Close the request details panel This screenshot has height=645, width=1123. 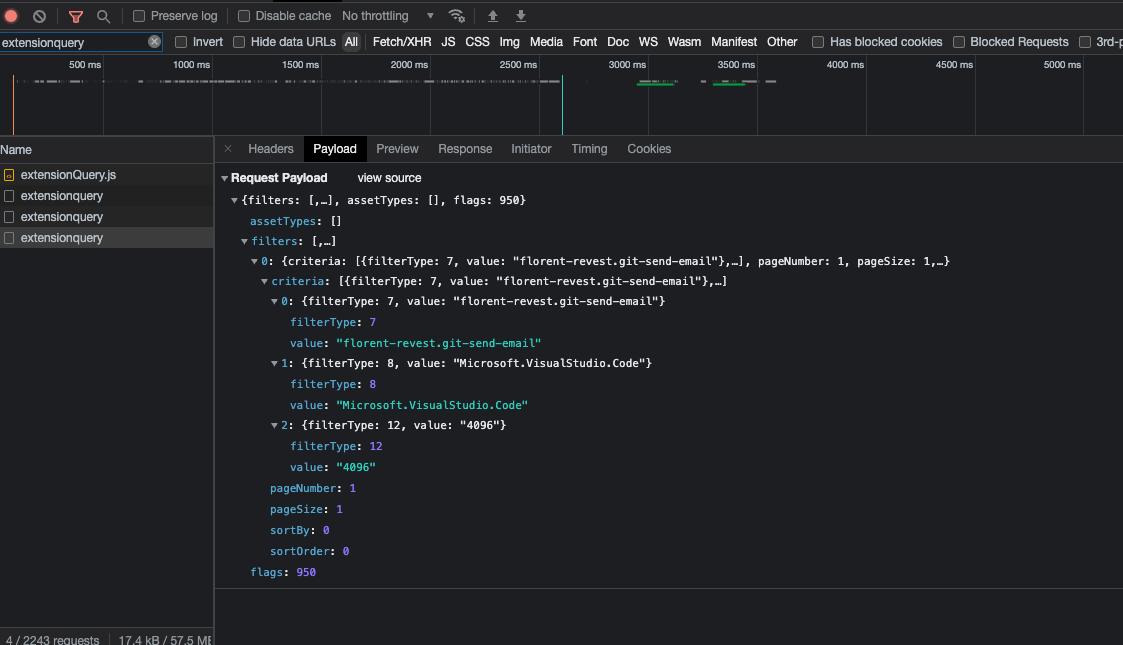coord(228,149)
